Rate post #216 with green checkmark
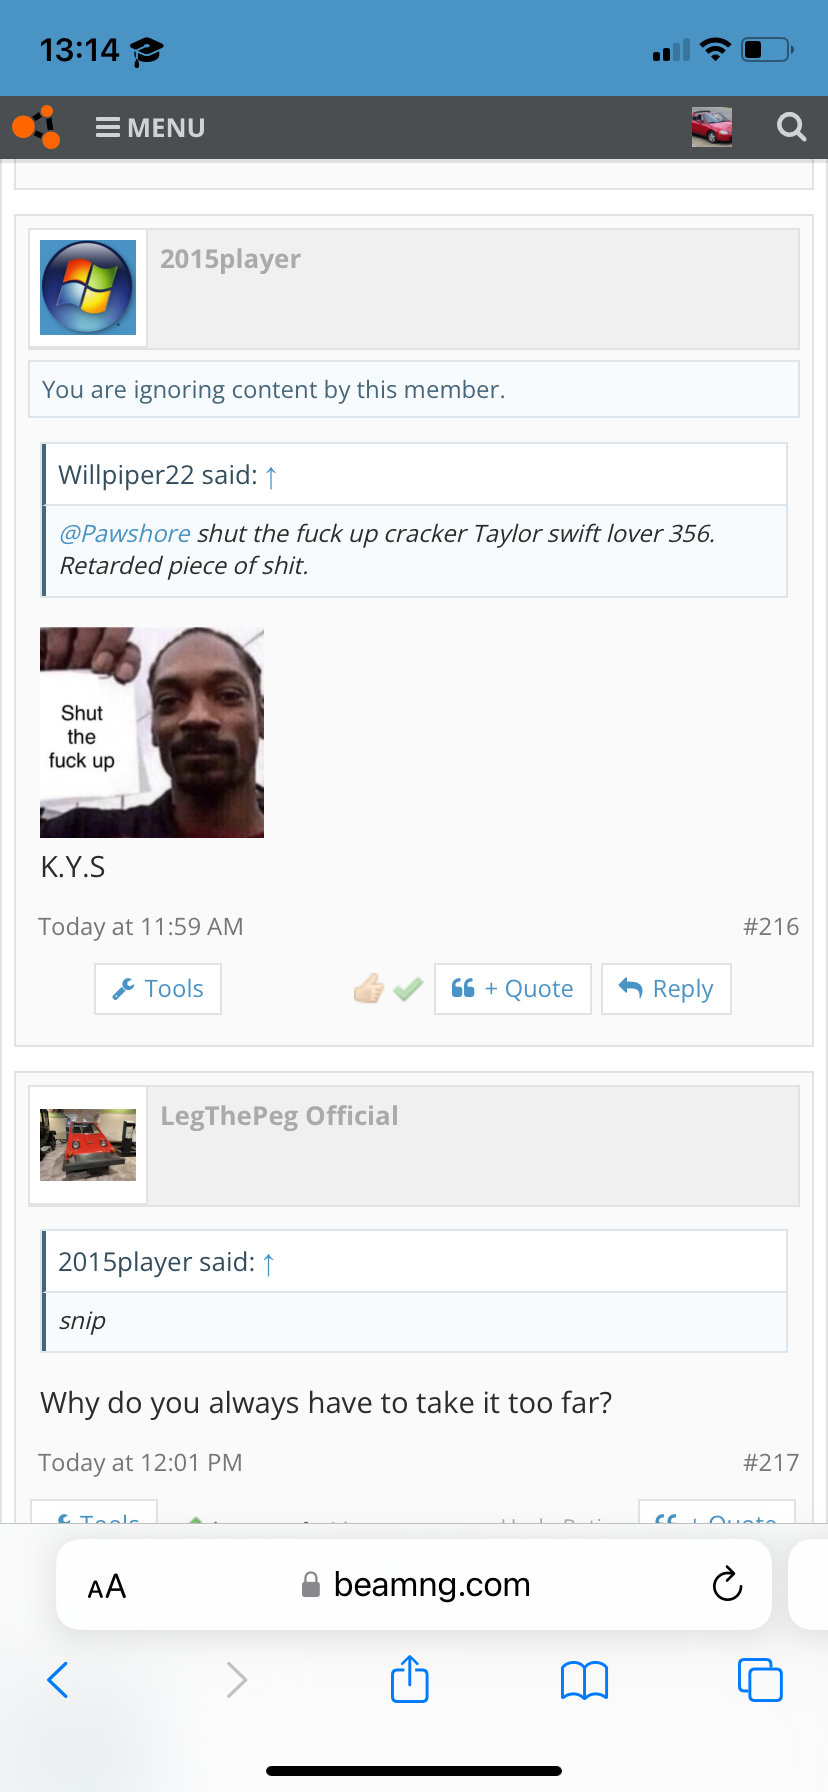 click(x=408, y=990)
